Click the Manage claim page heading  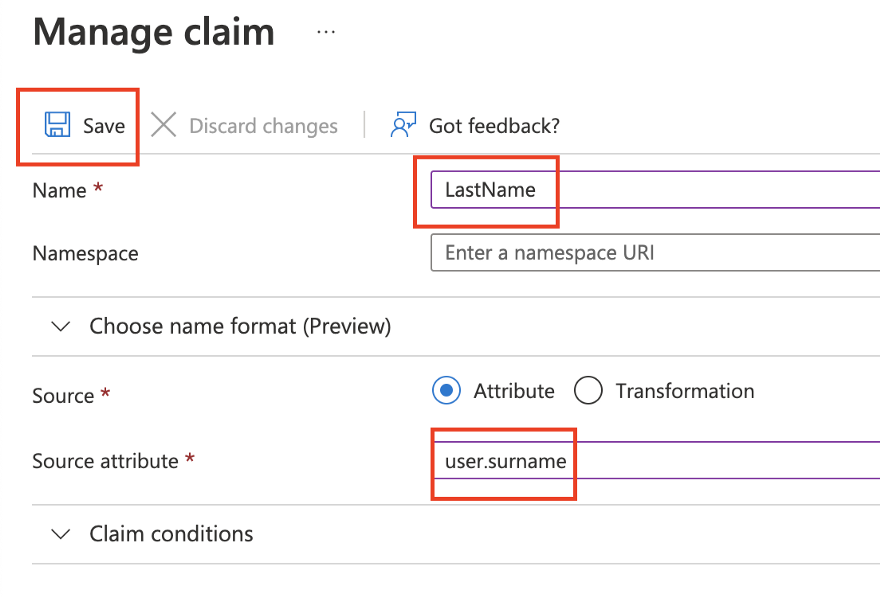(x=154, y=32)
